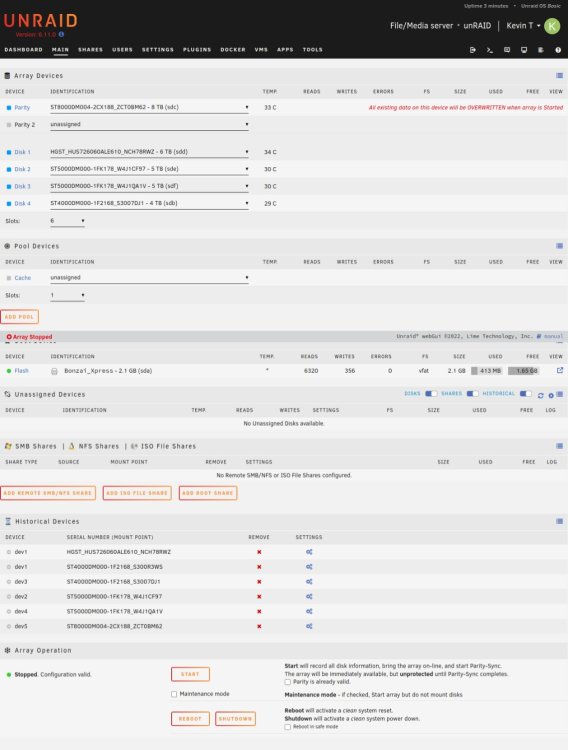Click Add ISO File Share button

coord(137,493)
